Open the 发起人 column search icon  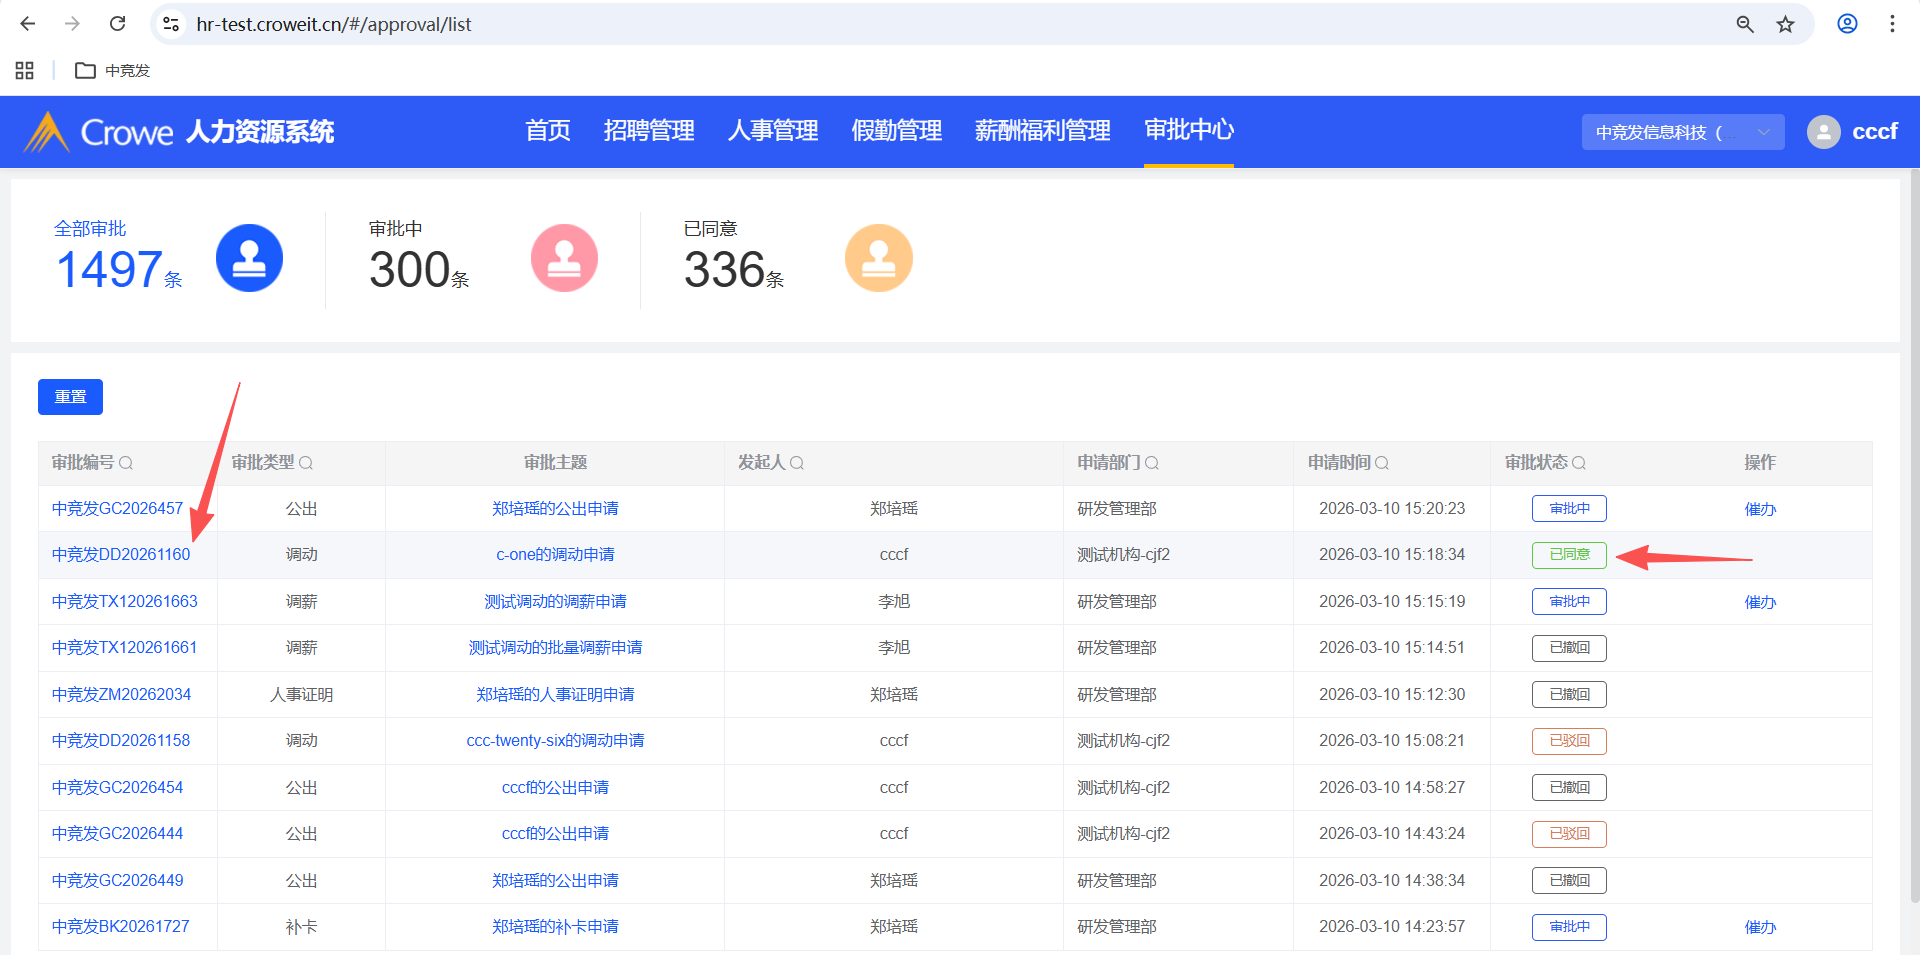coord(797,463)
